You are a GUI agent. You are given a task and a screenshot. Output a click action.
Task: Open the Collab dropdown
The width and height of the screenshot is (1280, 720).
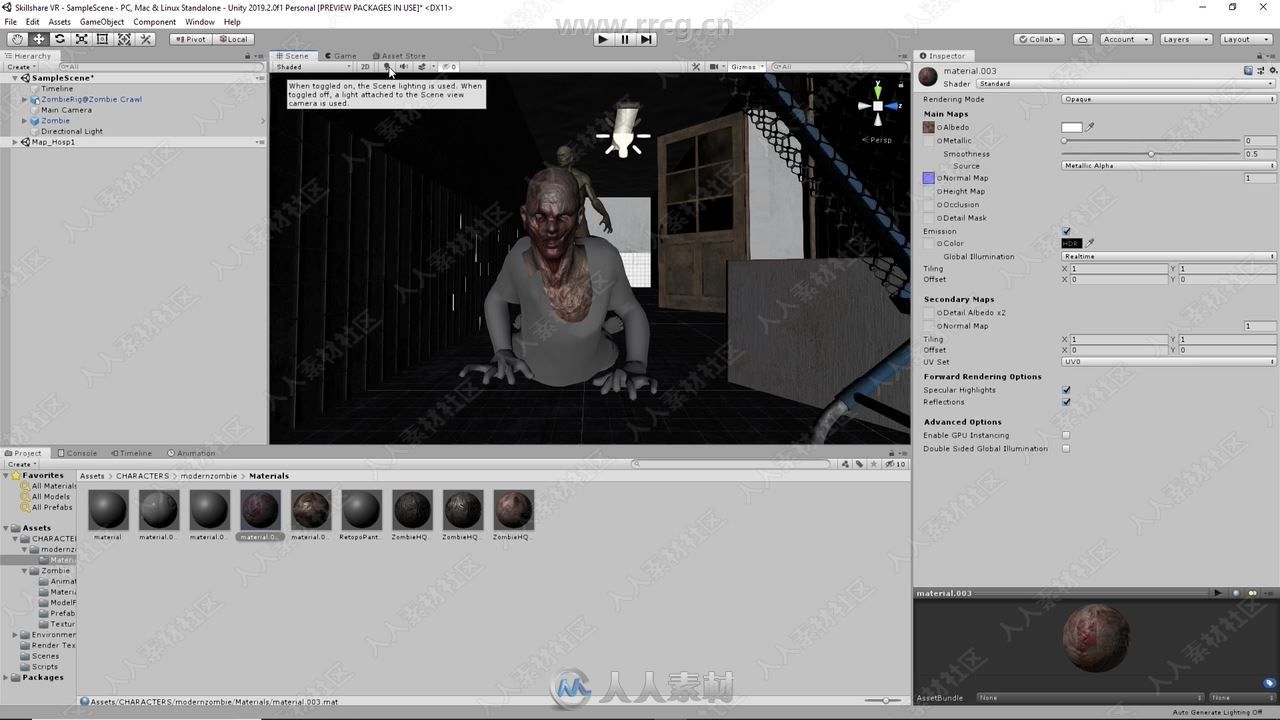tap(1039, 39)
